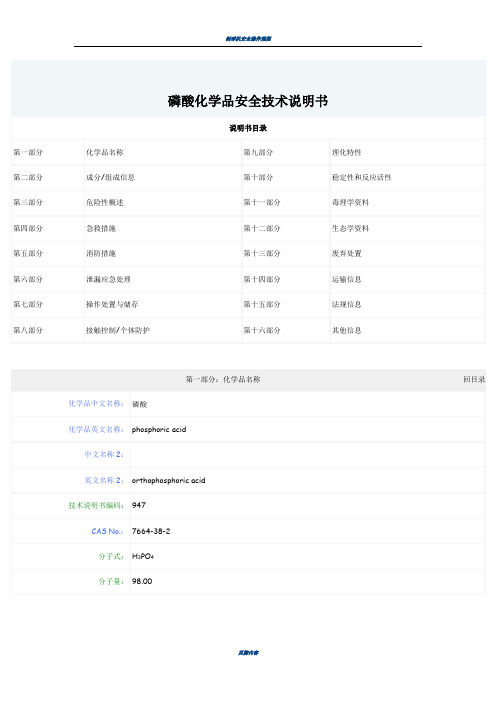Open 法规信息 contents entry
Screen dimensions: 496x702
346,305
